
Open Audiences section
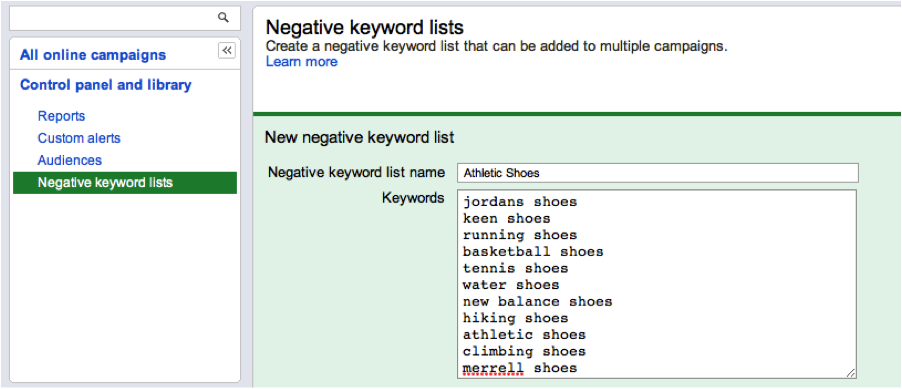click(x=70, y=161)
